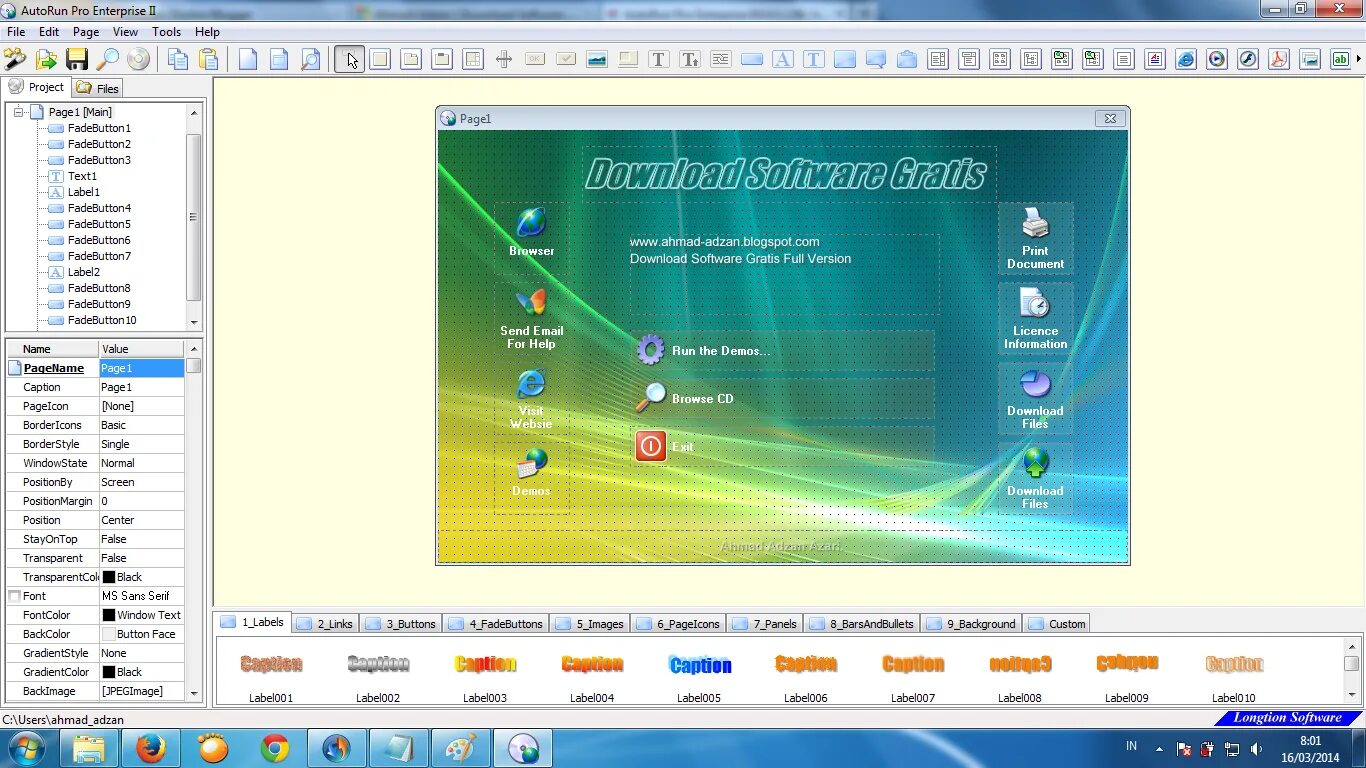Screen dimensions: 1366x768
Task: Select the OK button object tool
Action: [535, 59]
